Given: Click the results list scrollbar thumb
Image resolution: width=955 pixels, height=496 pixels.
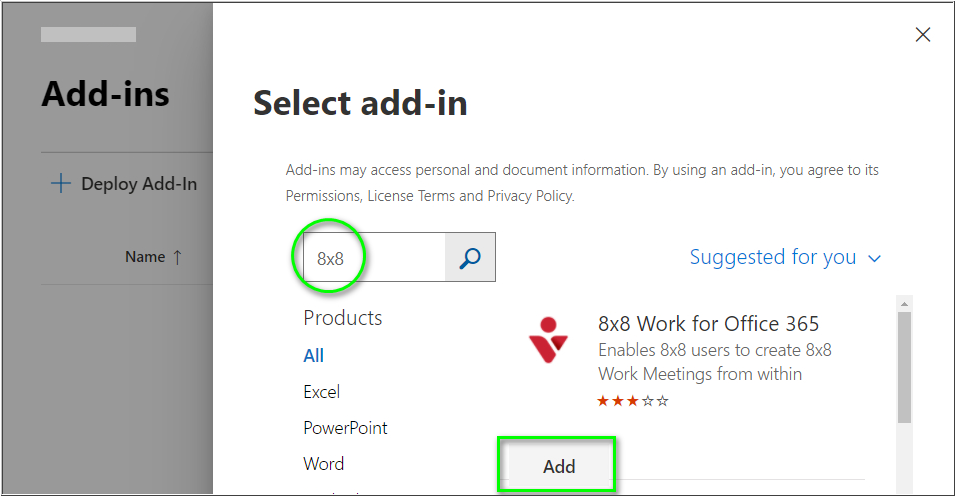Looking at the screenshot, I should [x=904, y=367].
